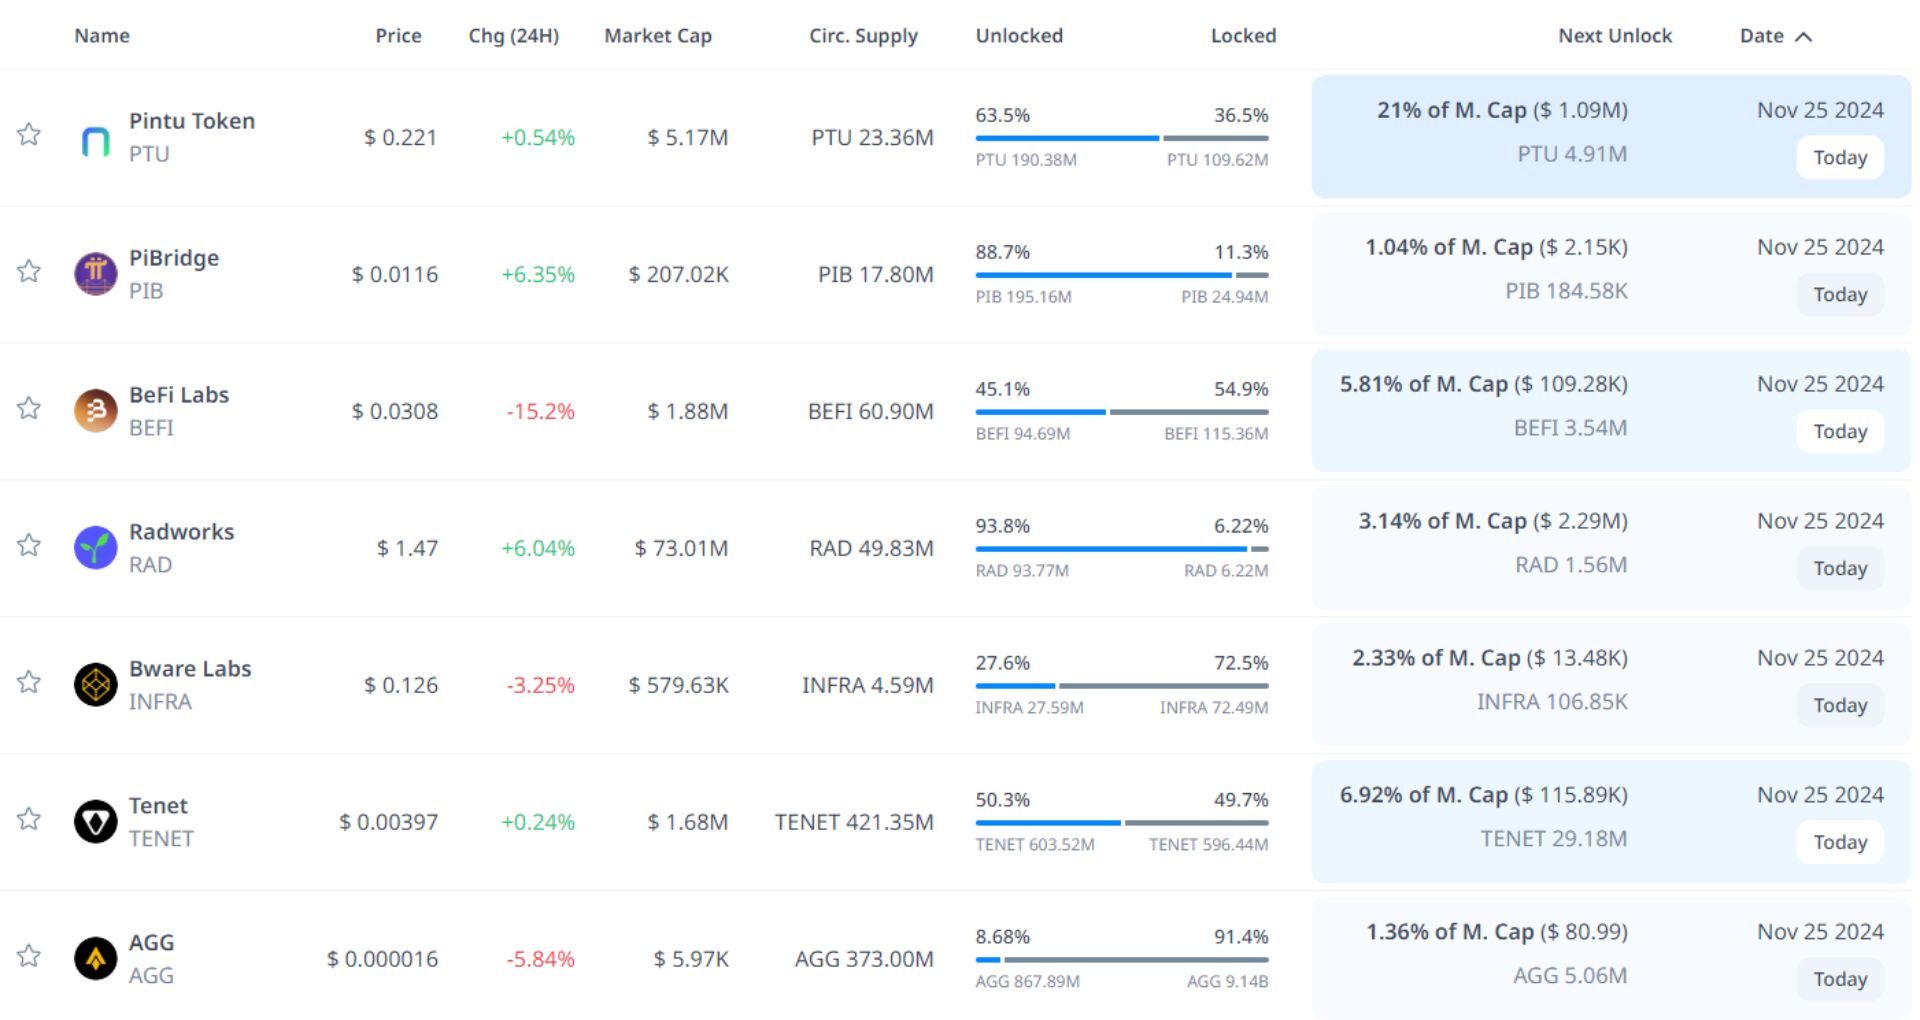The height and width of the screenshot is (1020, 1920).
Task: Click the Pintu Token logo icon
Action: 96,142
